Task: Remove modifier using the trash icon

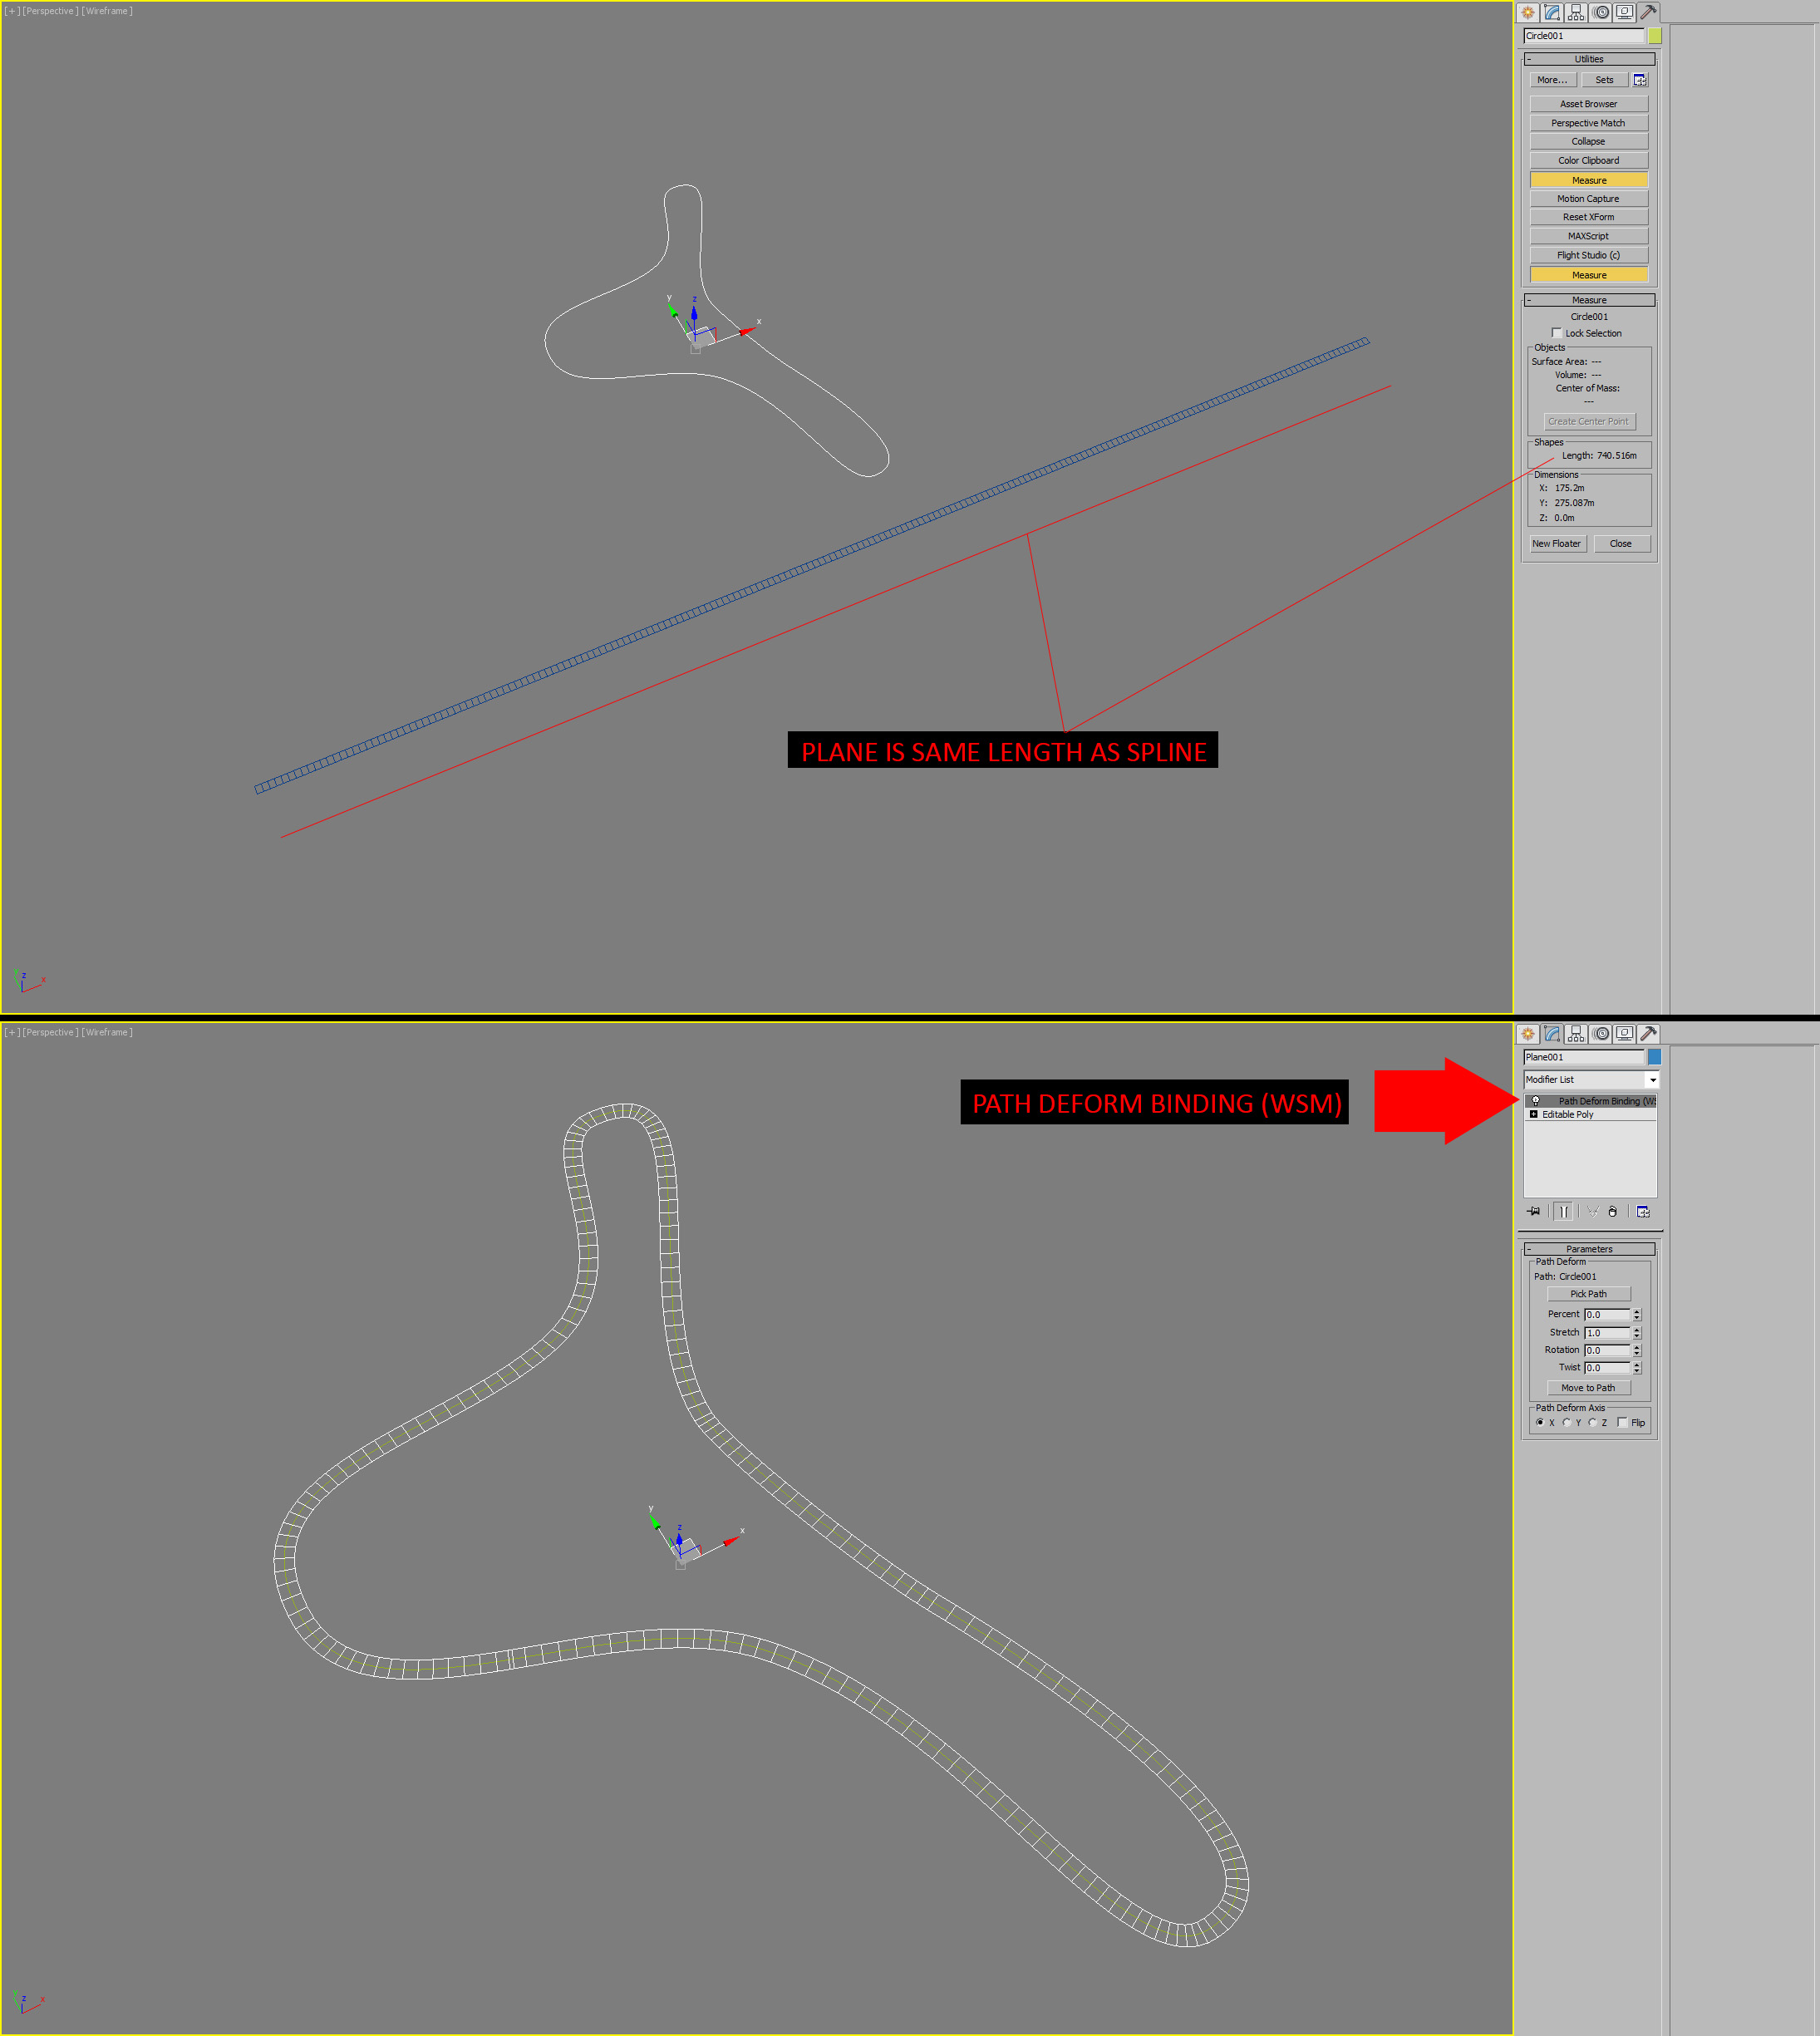Action: [1613, 1212]
